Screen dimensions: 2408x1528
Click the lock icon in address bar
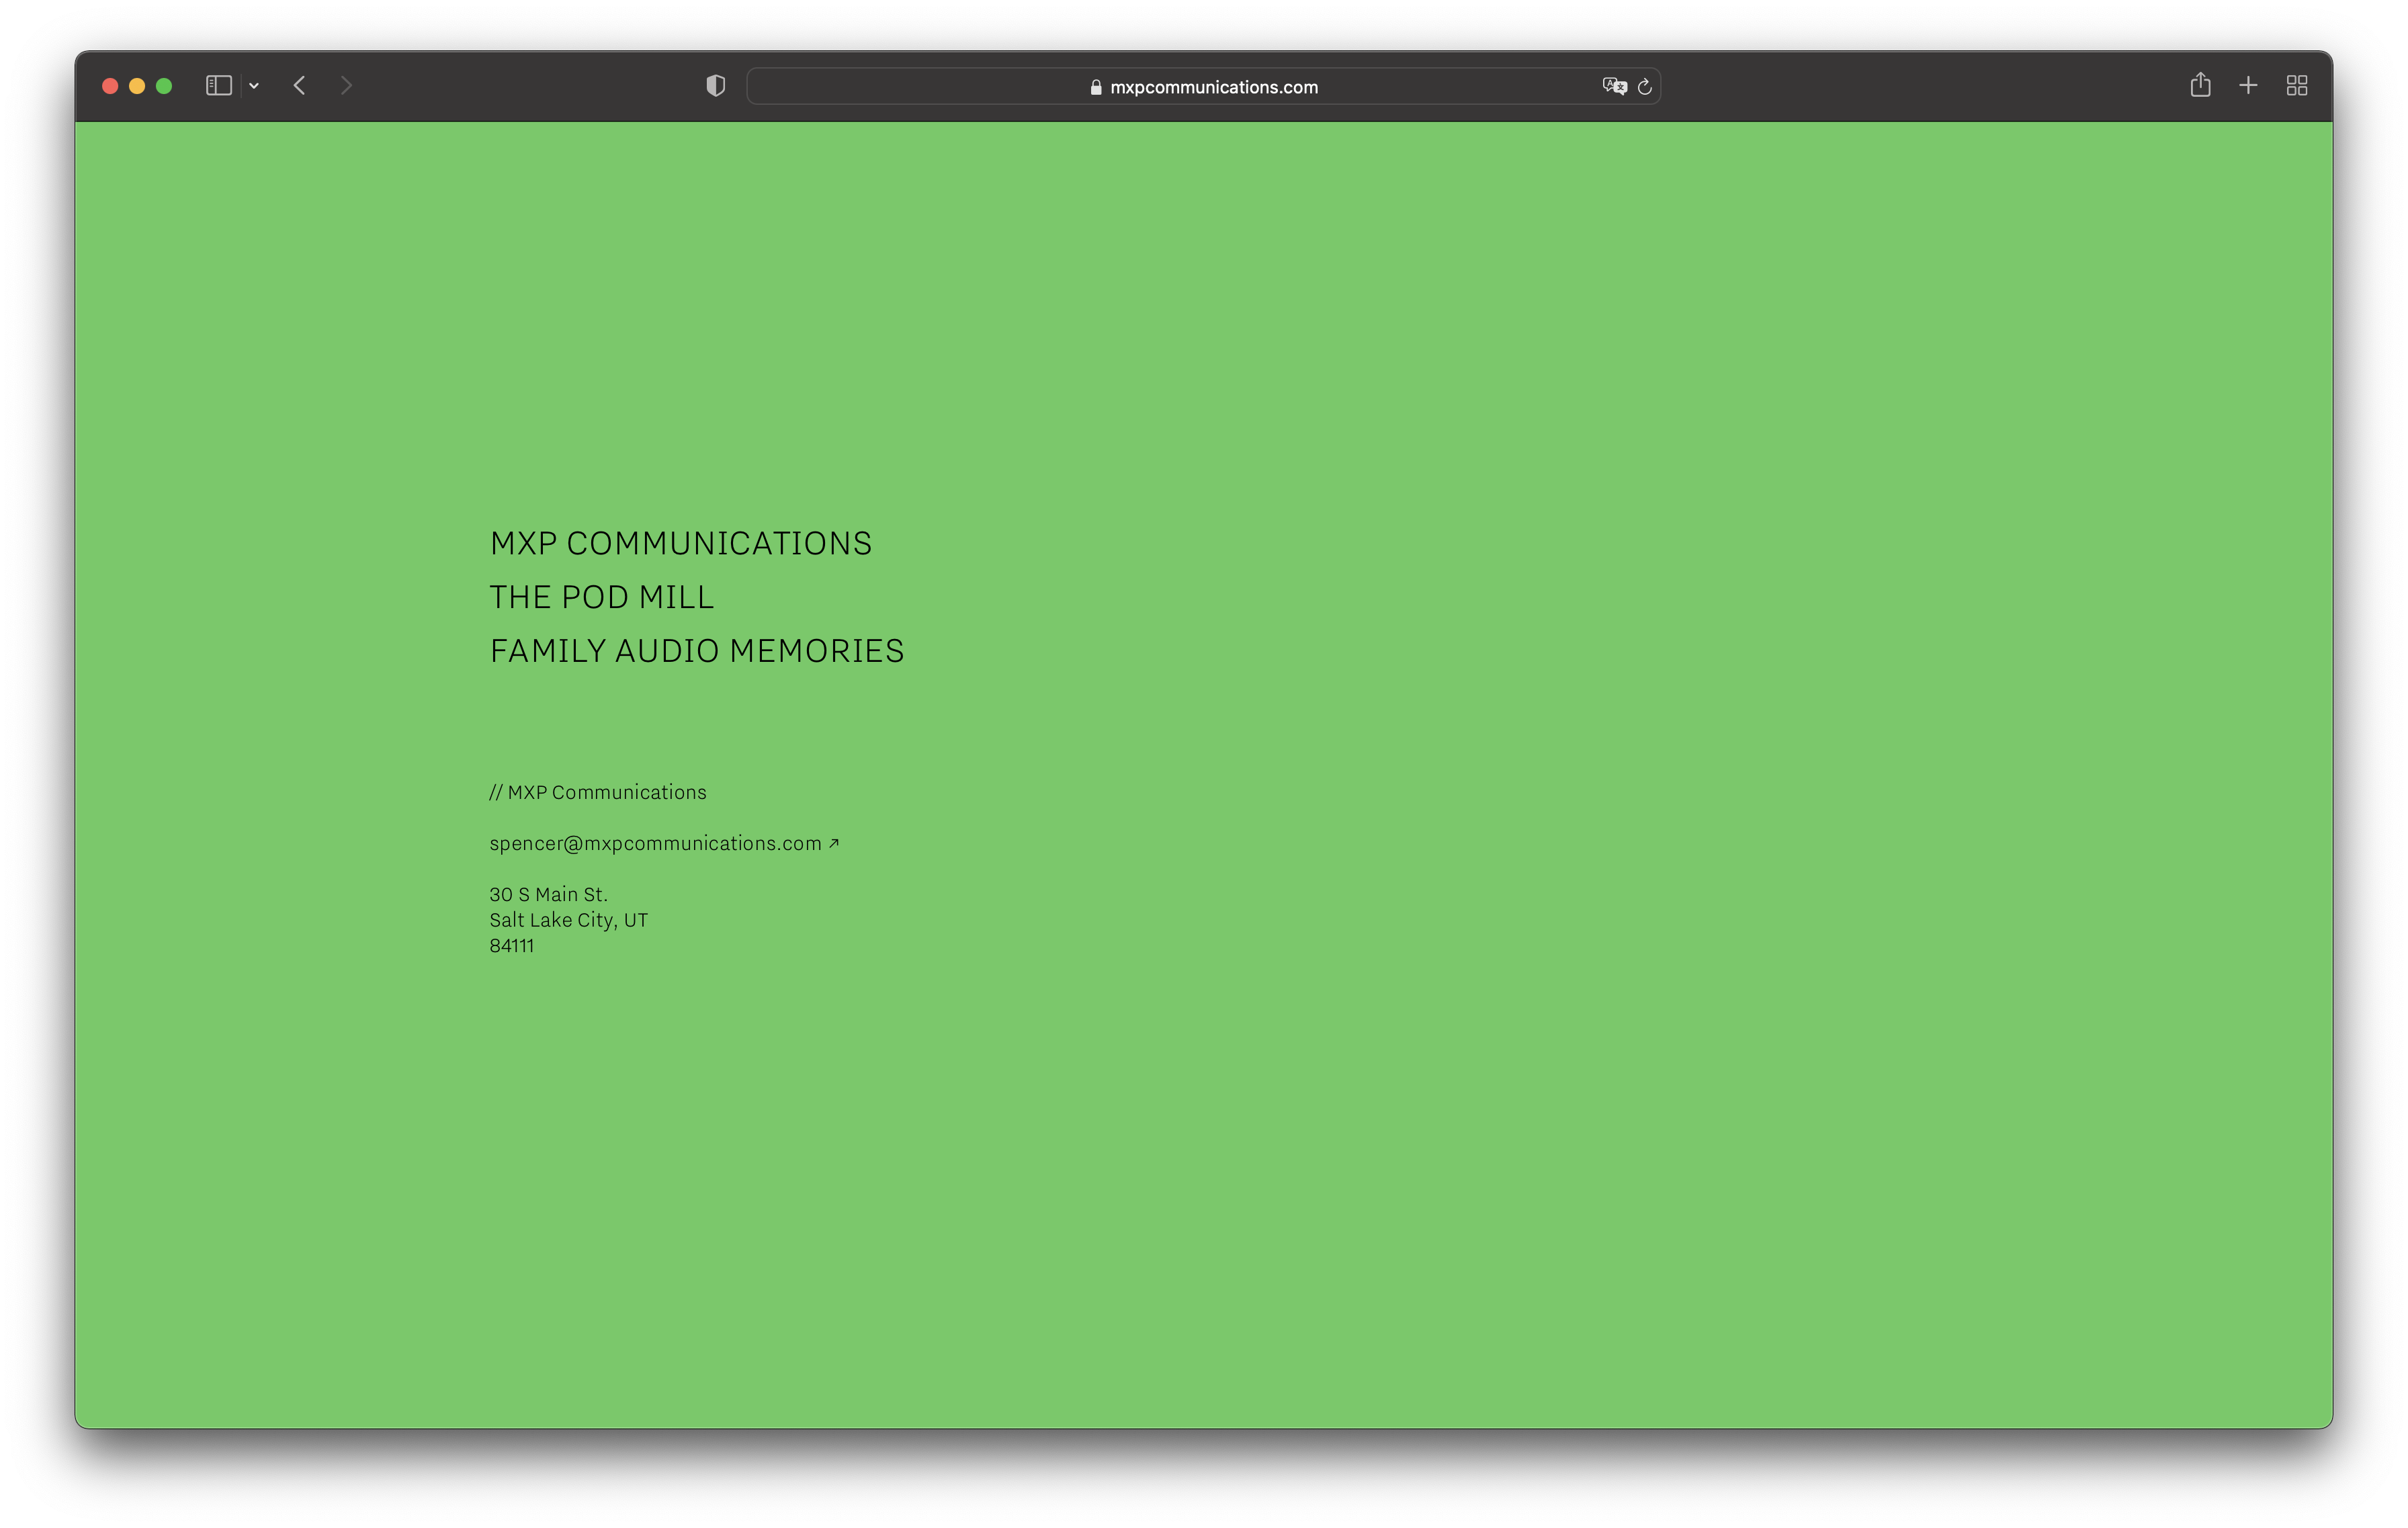1096,87
